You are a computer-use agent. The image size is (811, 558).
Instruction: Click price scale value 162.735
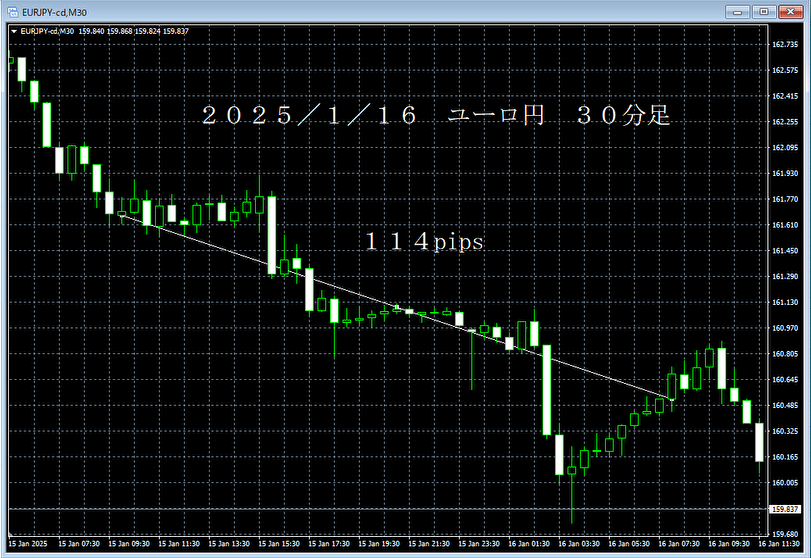[785, 44]
